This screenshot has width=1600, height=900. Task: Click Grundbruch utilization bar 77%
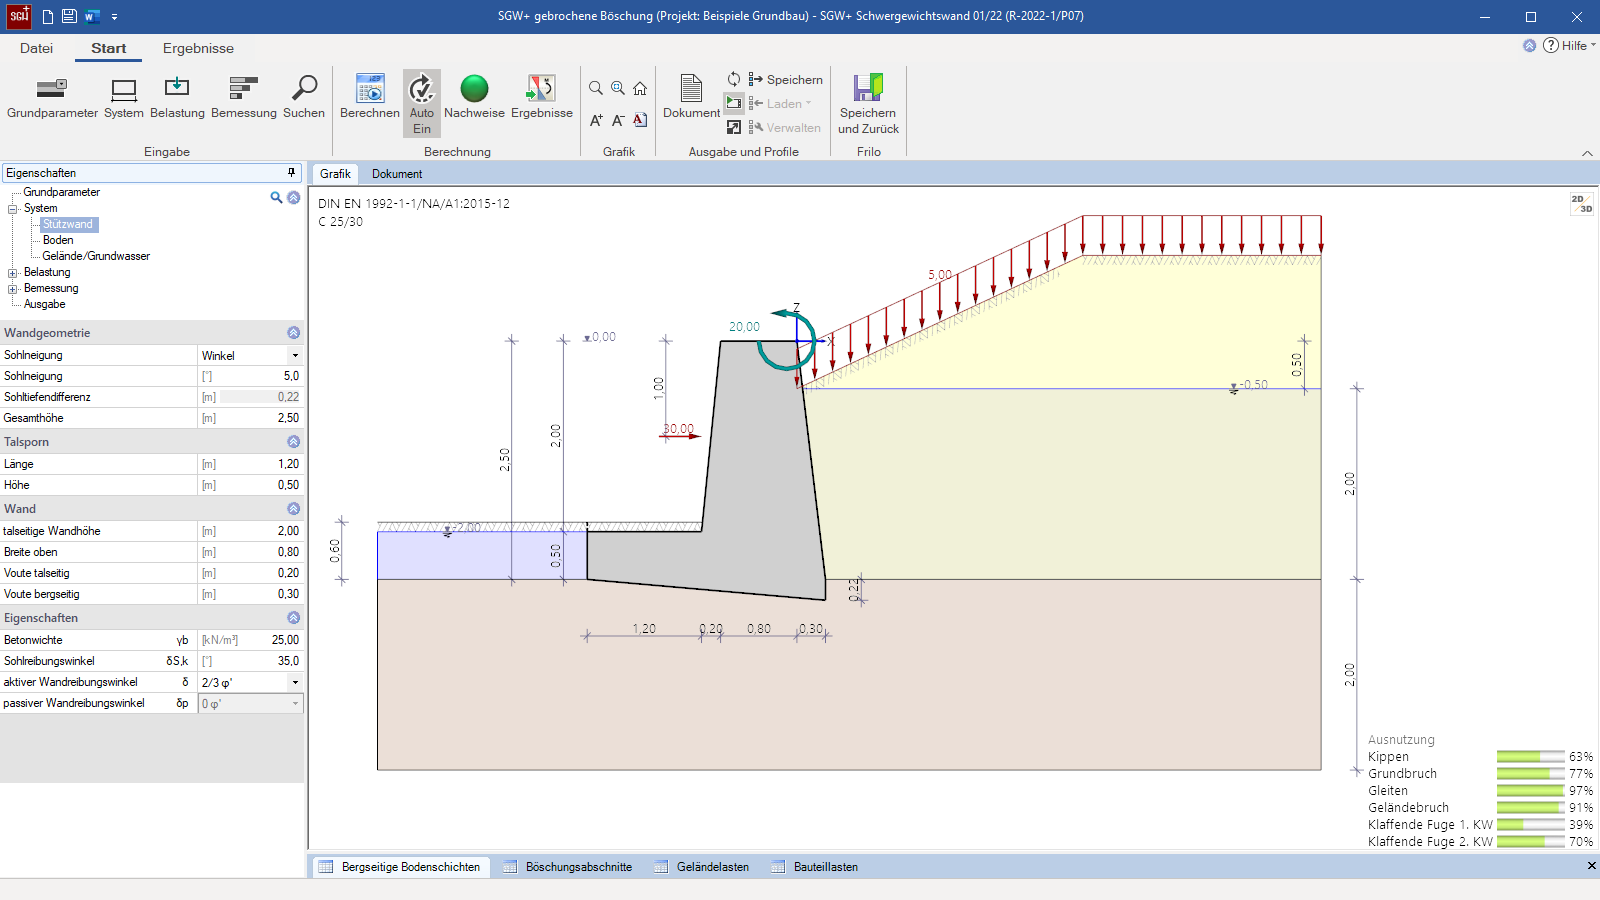click(x=1530, y=774)
